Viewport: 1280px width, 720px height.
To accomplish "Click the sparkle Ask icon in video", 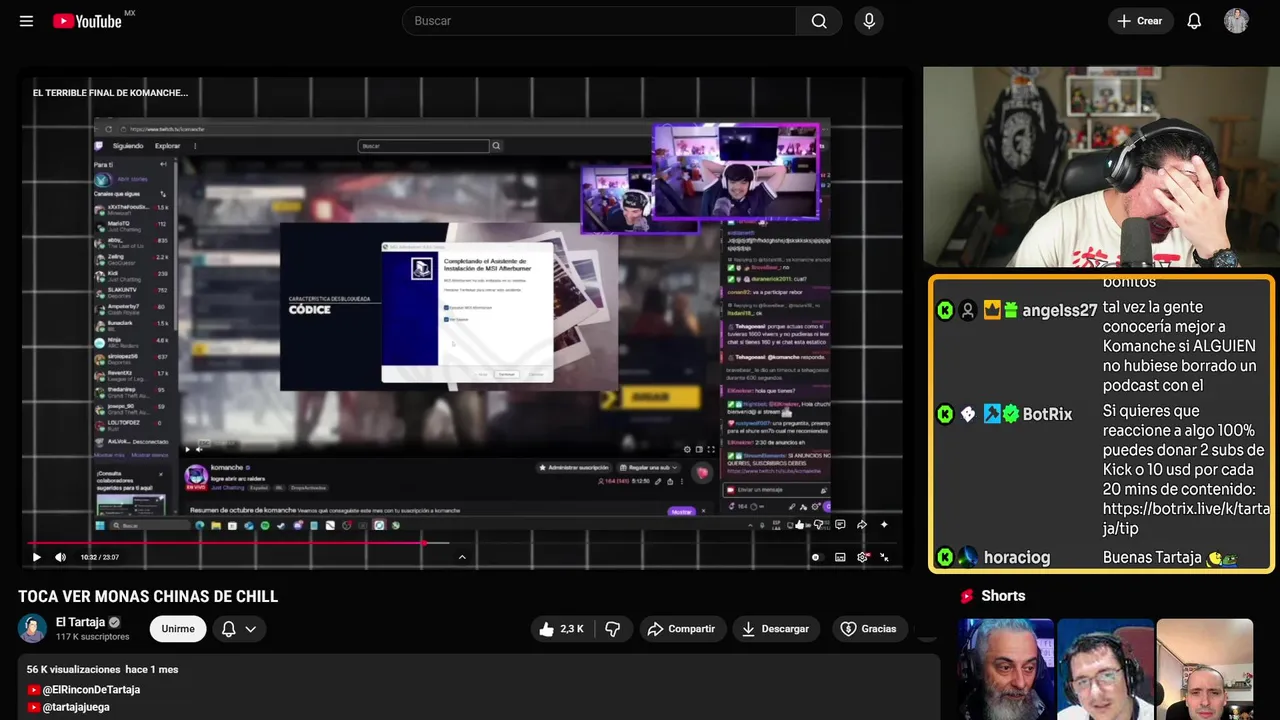I will click(x=884, y=524).
